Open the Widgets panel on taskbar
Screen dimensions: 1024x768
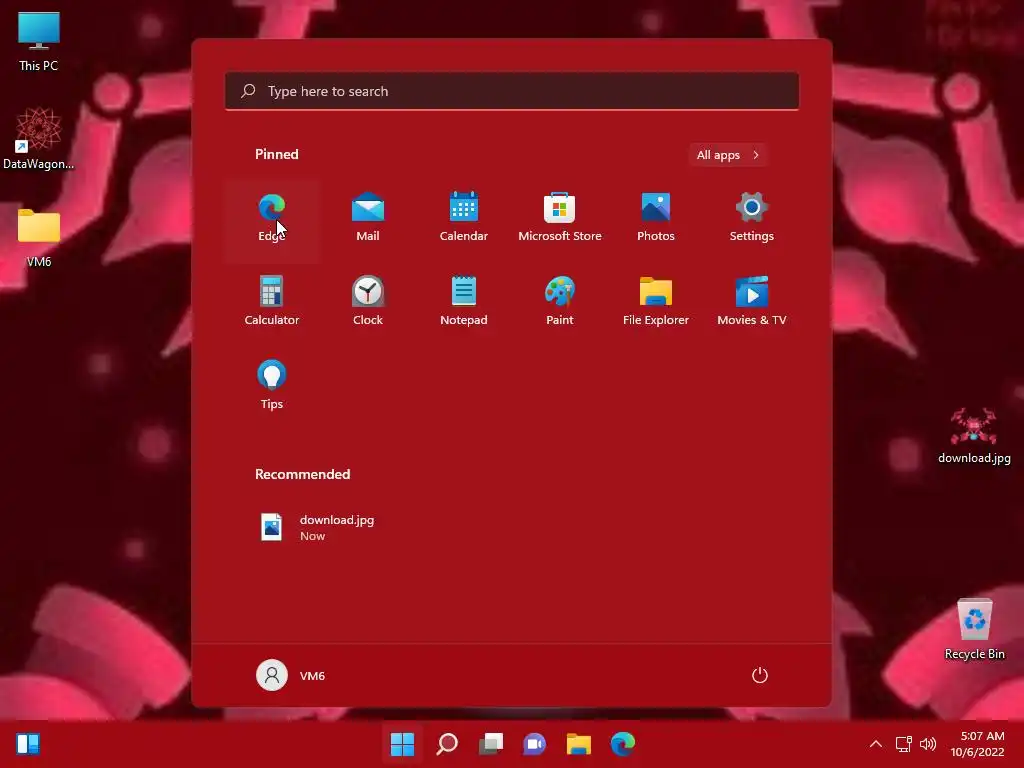tap(28, 744)
